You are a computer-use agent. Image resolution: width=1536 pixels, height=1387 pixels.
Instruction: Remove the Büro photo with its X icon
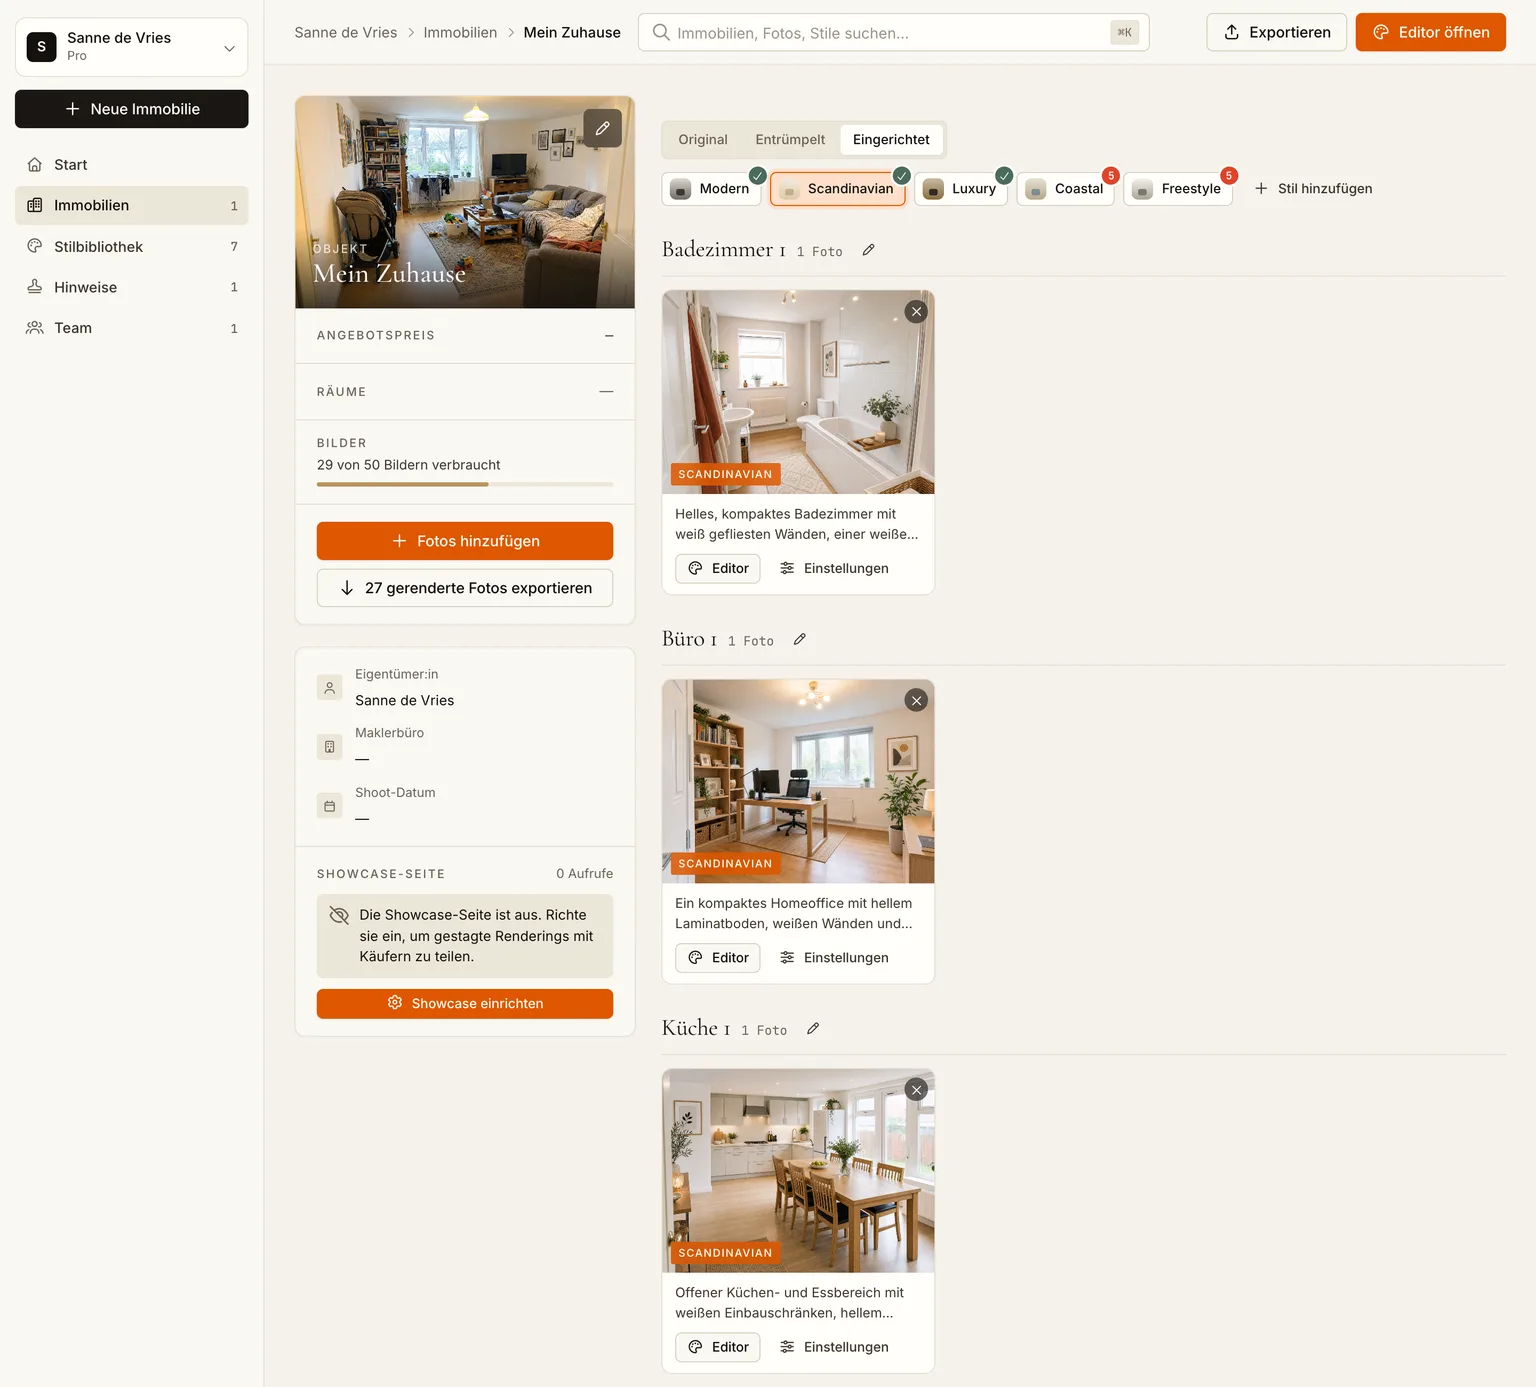[916, 701]
